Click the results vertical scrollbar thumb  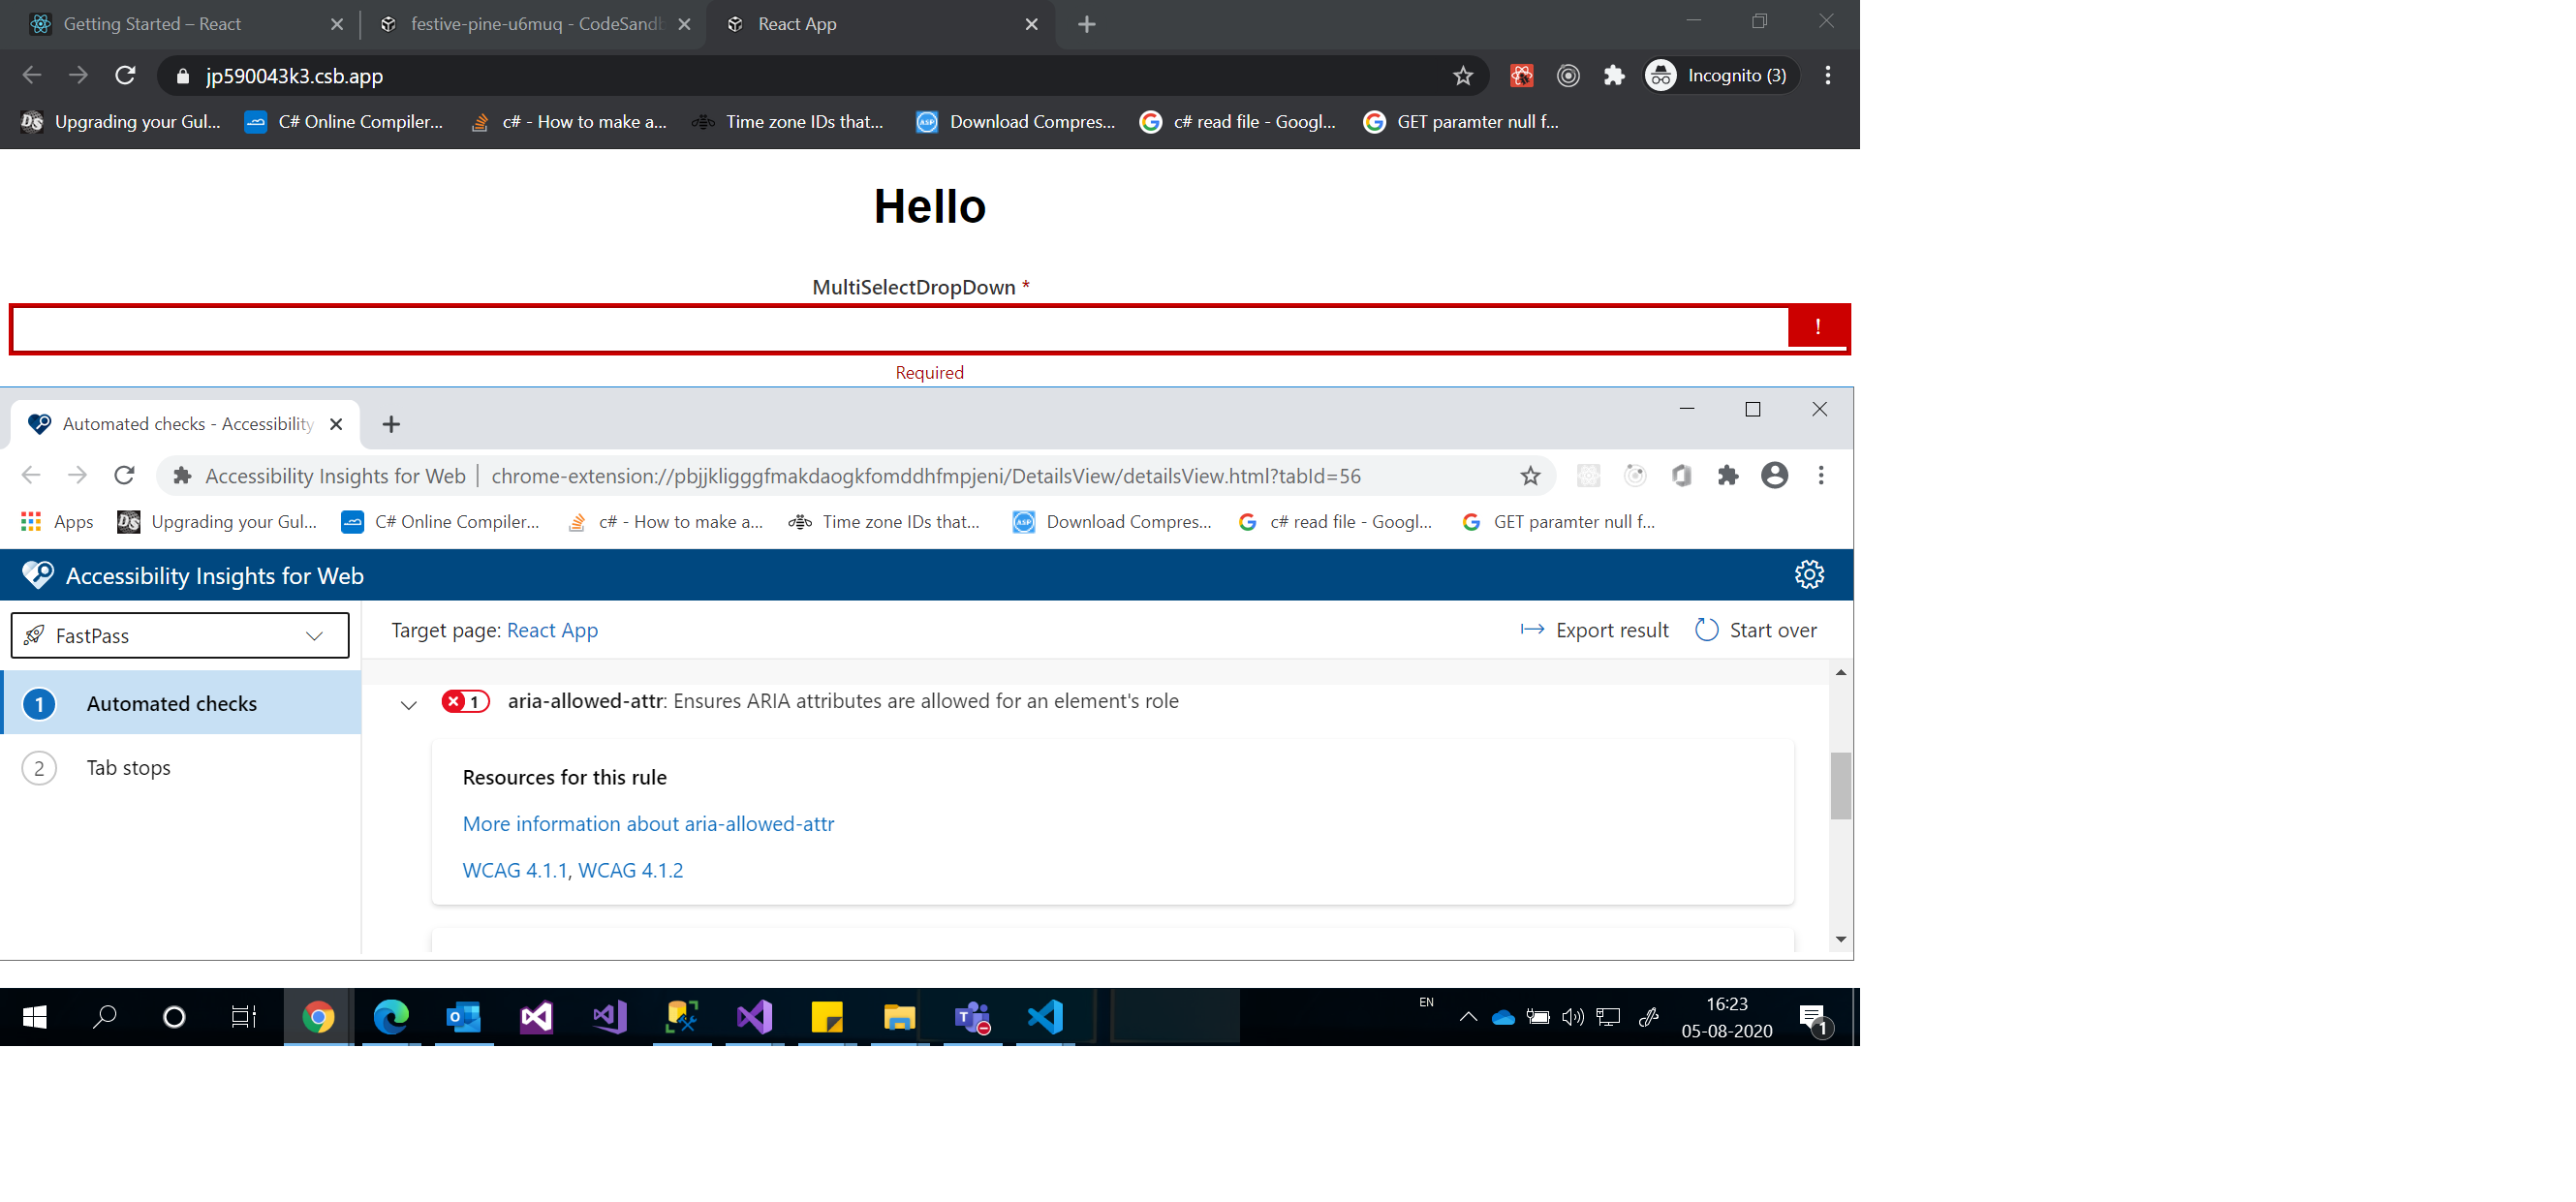[1840, 786]
